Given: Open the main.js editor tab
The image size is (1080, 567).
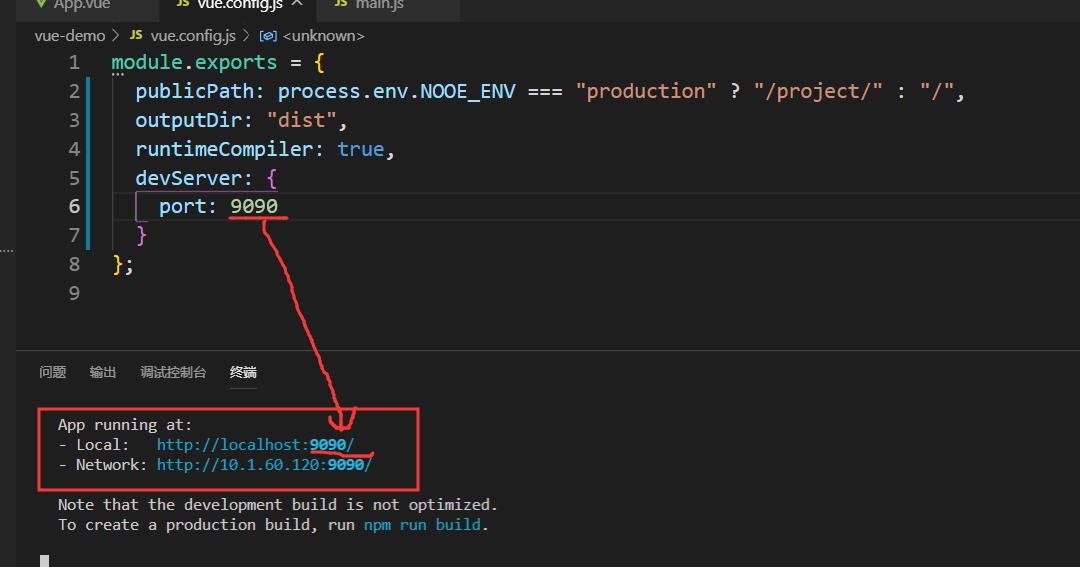Looking at the screenshot, I should 379,5.
